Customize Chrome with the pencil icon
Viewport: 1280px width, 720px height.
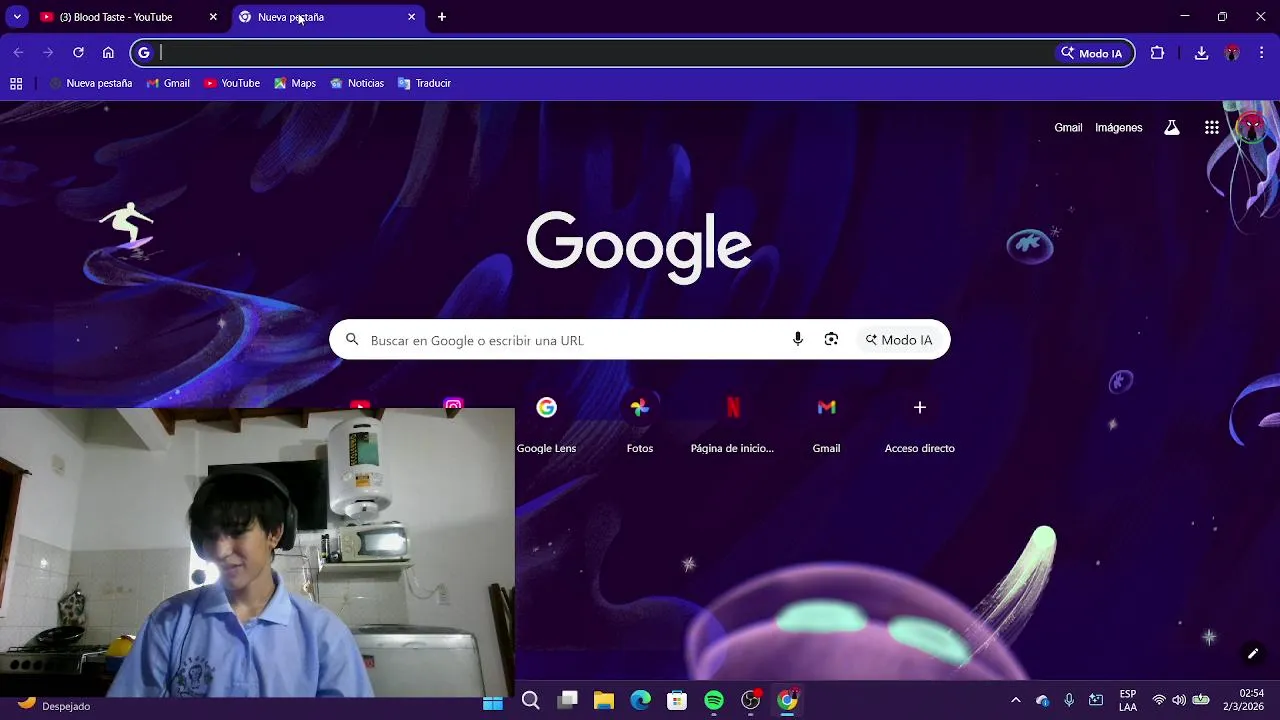[1253, 654]
